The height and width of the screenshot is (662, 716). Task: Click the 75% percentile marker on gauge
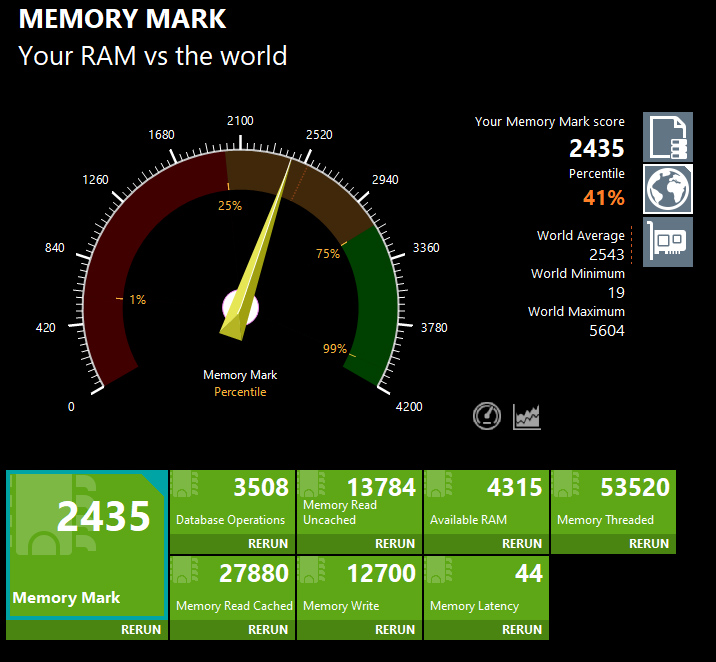pyautogui.click(x=328, y=254)
